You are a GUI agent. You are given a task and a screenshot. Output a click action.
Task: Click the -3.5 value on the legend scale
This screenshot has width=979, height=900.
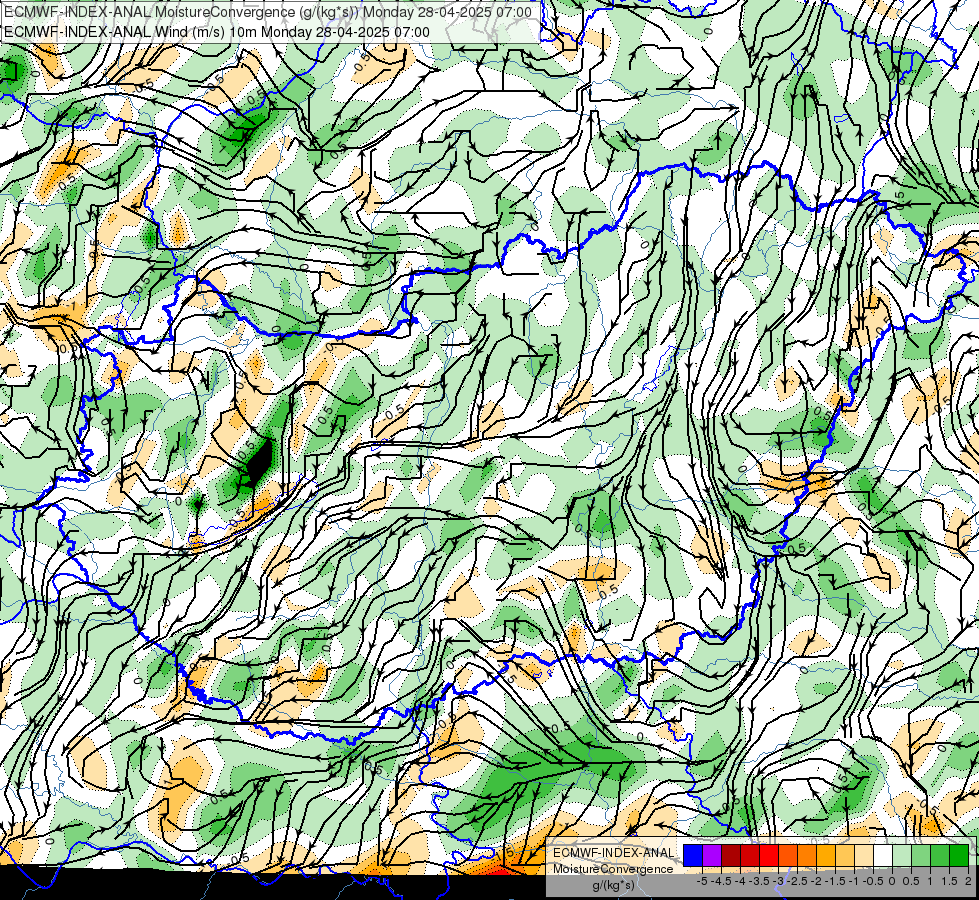[x=759, y=881]
